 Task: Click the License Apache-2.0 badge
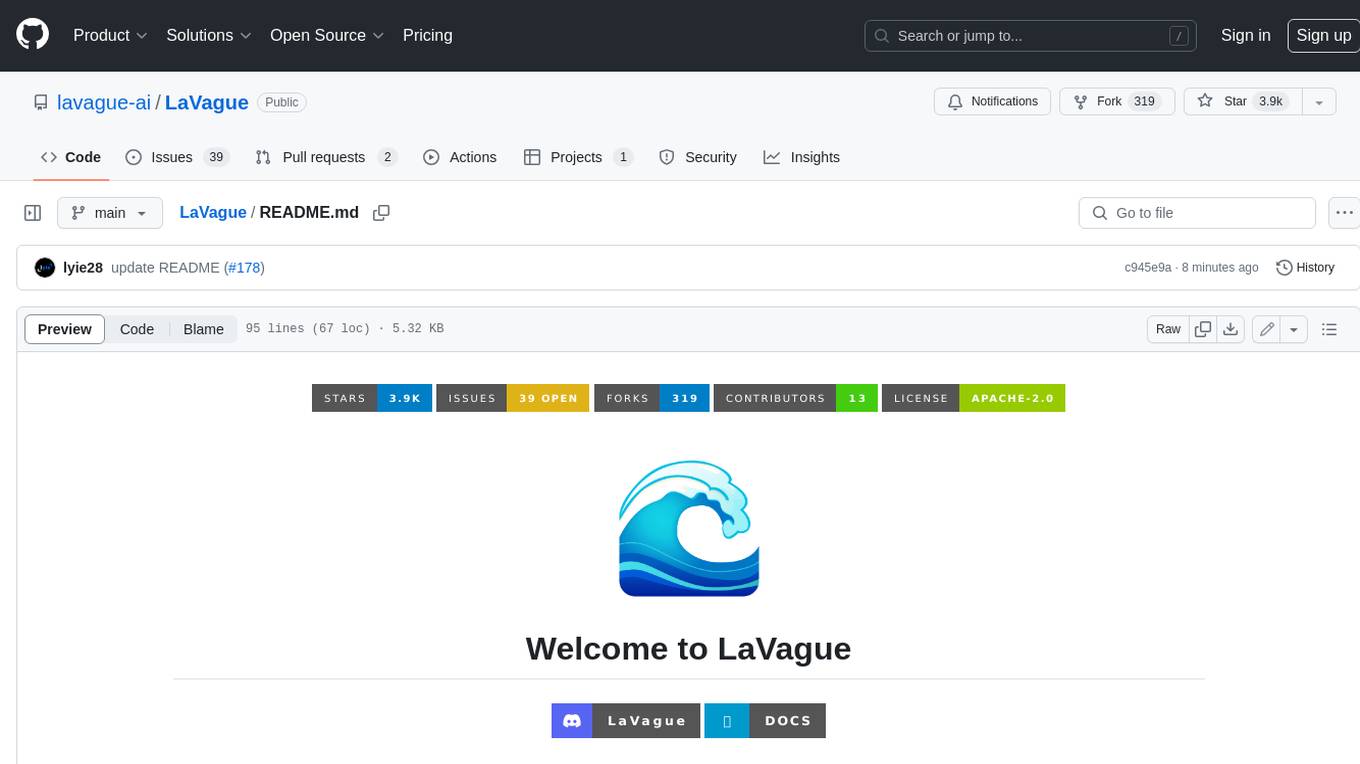(973, 398)
